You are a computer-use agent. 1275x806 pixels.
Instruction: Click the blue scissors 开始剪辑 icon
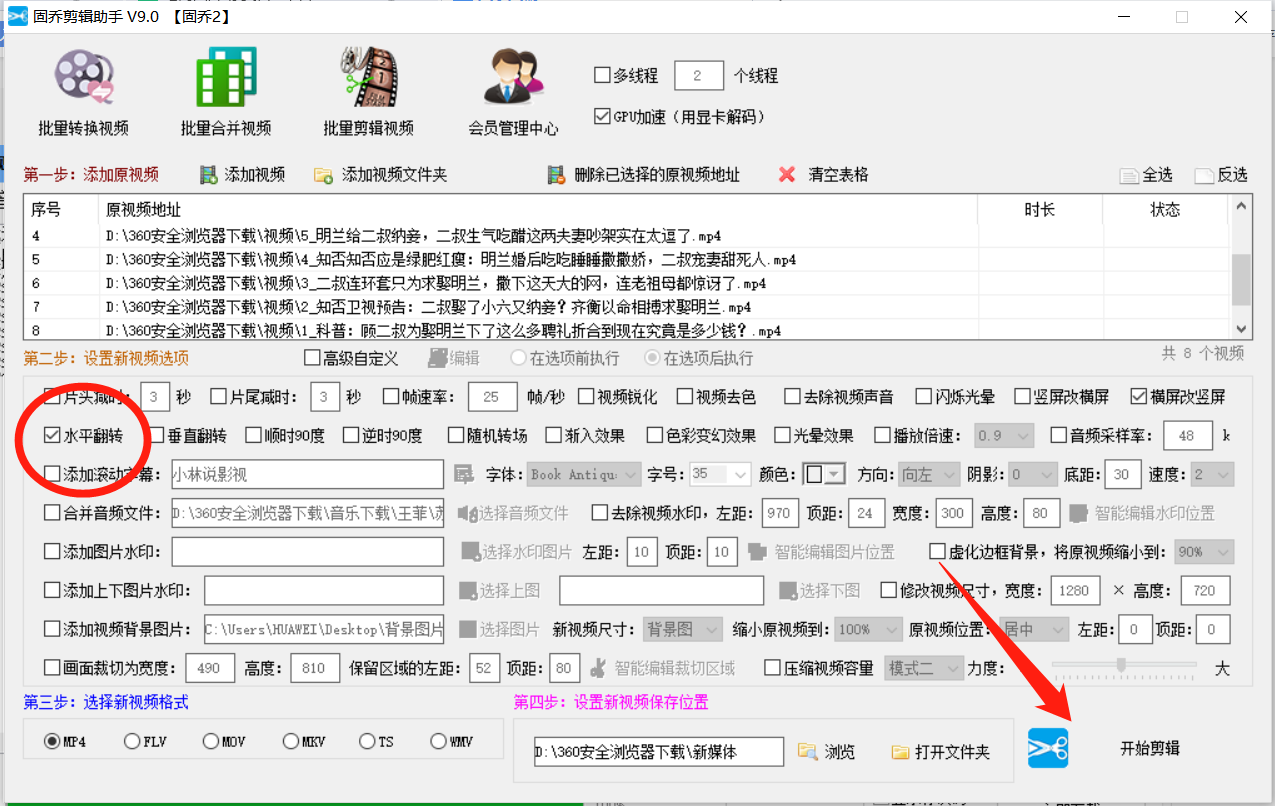(x=1048, y=747)
